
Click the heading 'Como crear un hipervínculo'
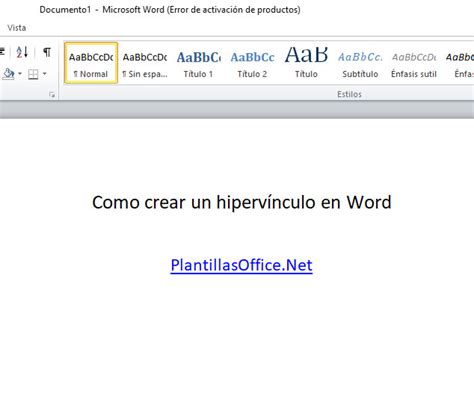click(204, 202)
